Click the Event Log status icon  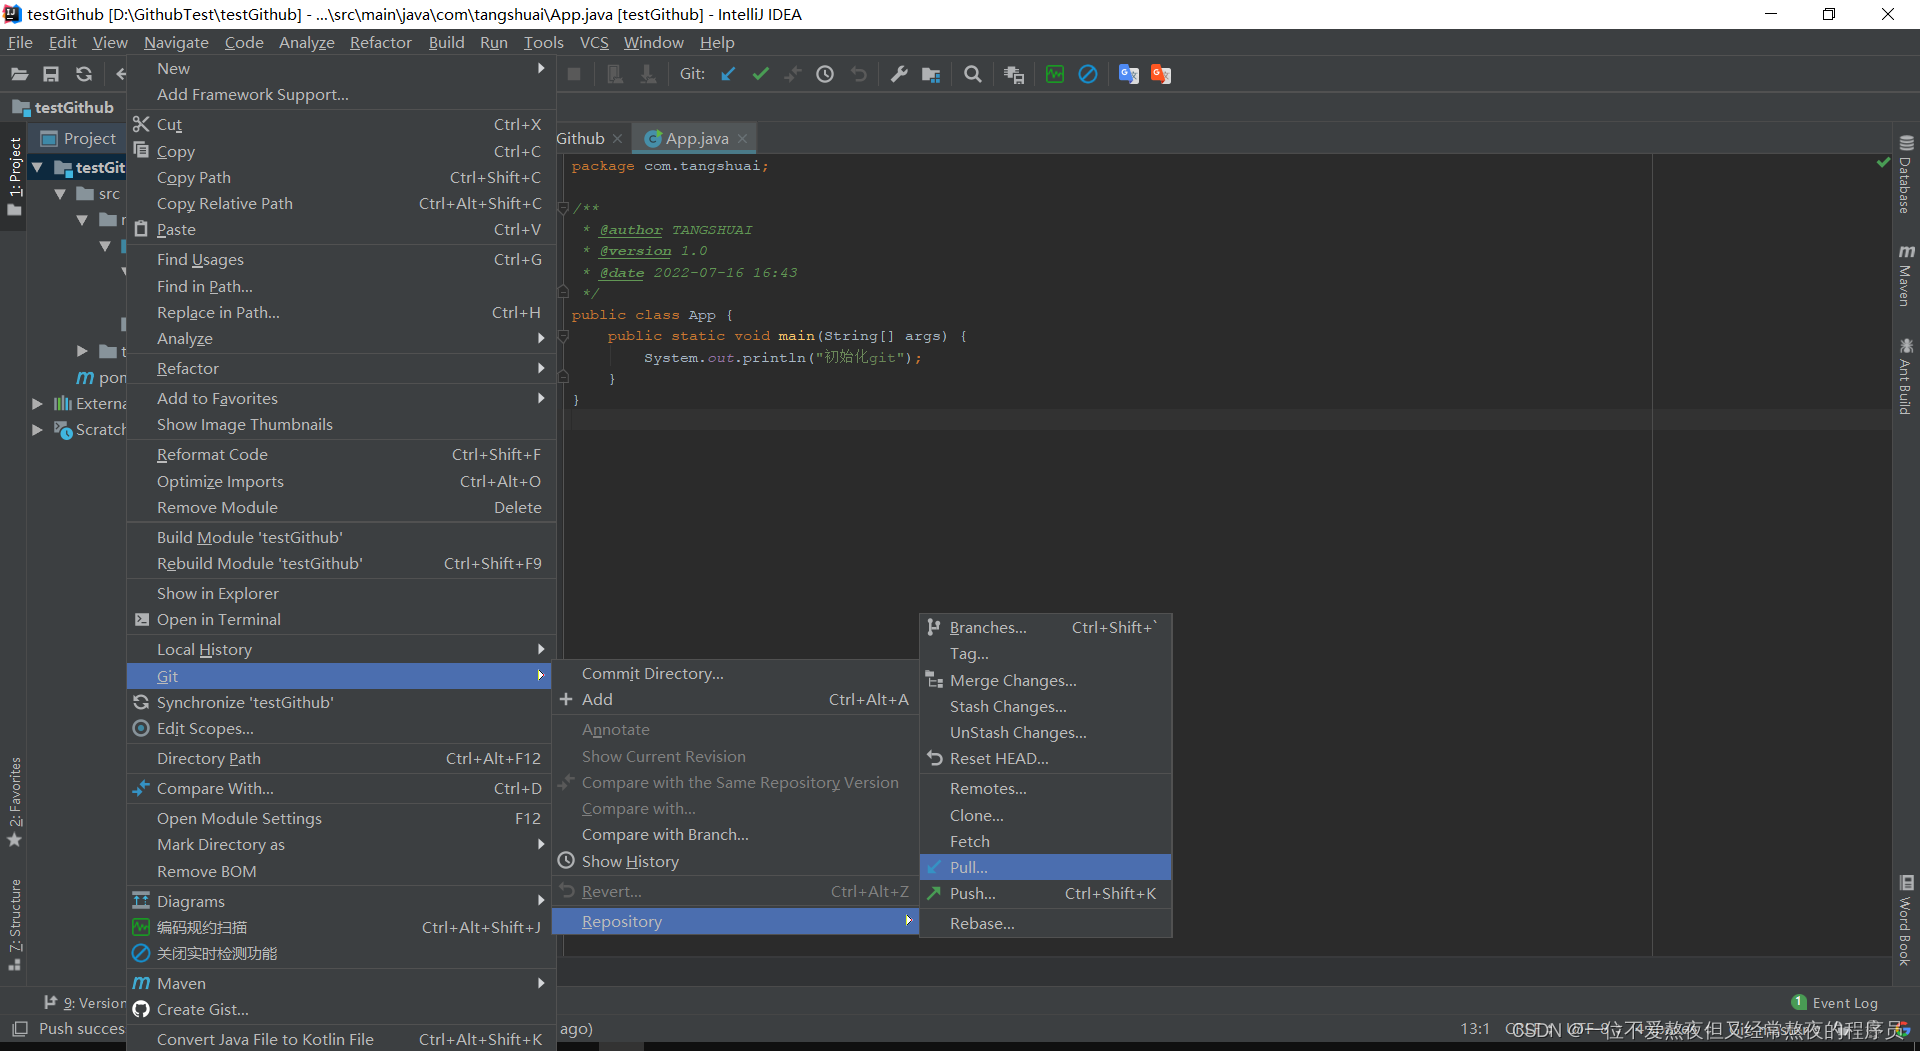[1835, 1003]
